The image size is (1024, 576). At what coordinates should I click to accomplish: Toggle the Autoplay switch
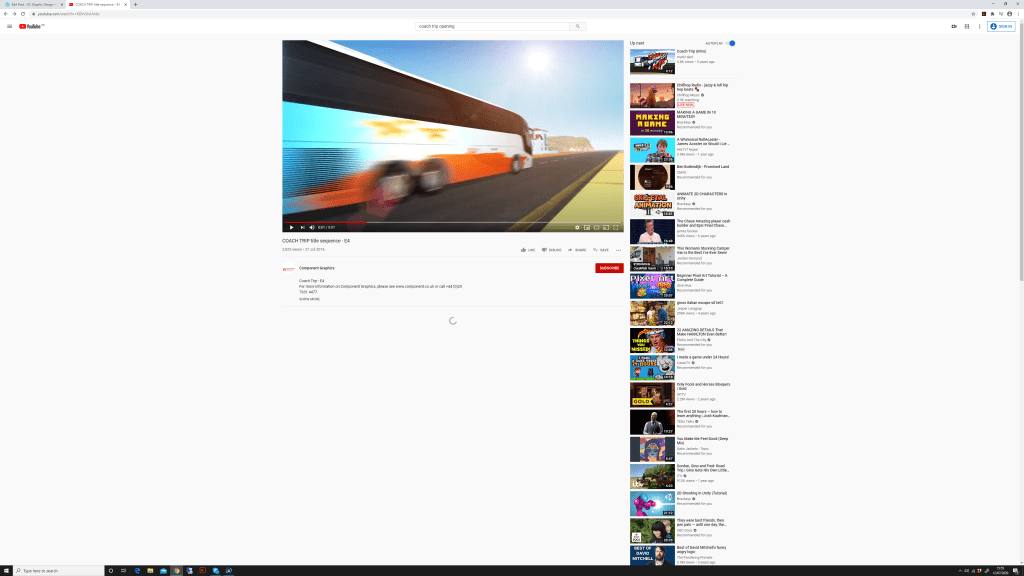(x=730, y=43)
